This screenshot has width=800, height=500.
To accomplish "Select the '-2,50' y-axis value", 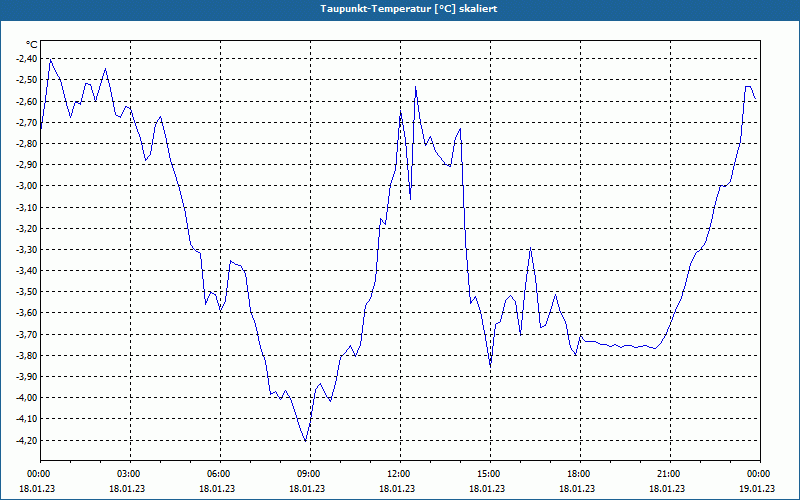I will [x=27, y=80].
